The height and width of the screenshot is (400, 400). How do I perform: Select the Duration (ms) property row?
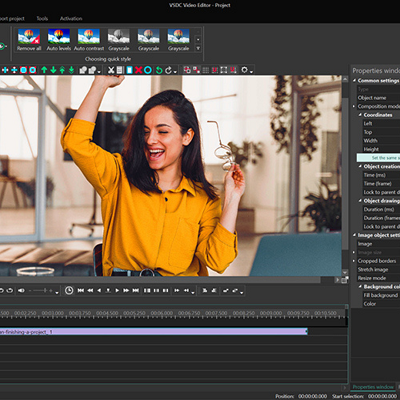pos(381,209)
